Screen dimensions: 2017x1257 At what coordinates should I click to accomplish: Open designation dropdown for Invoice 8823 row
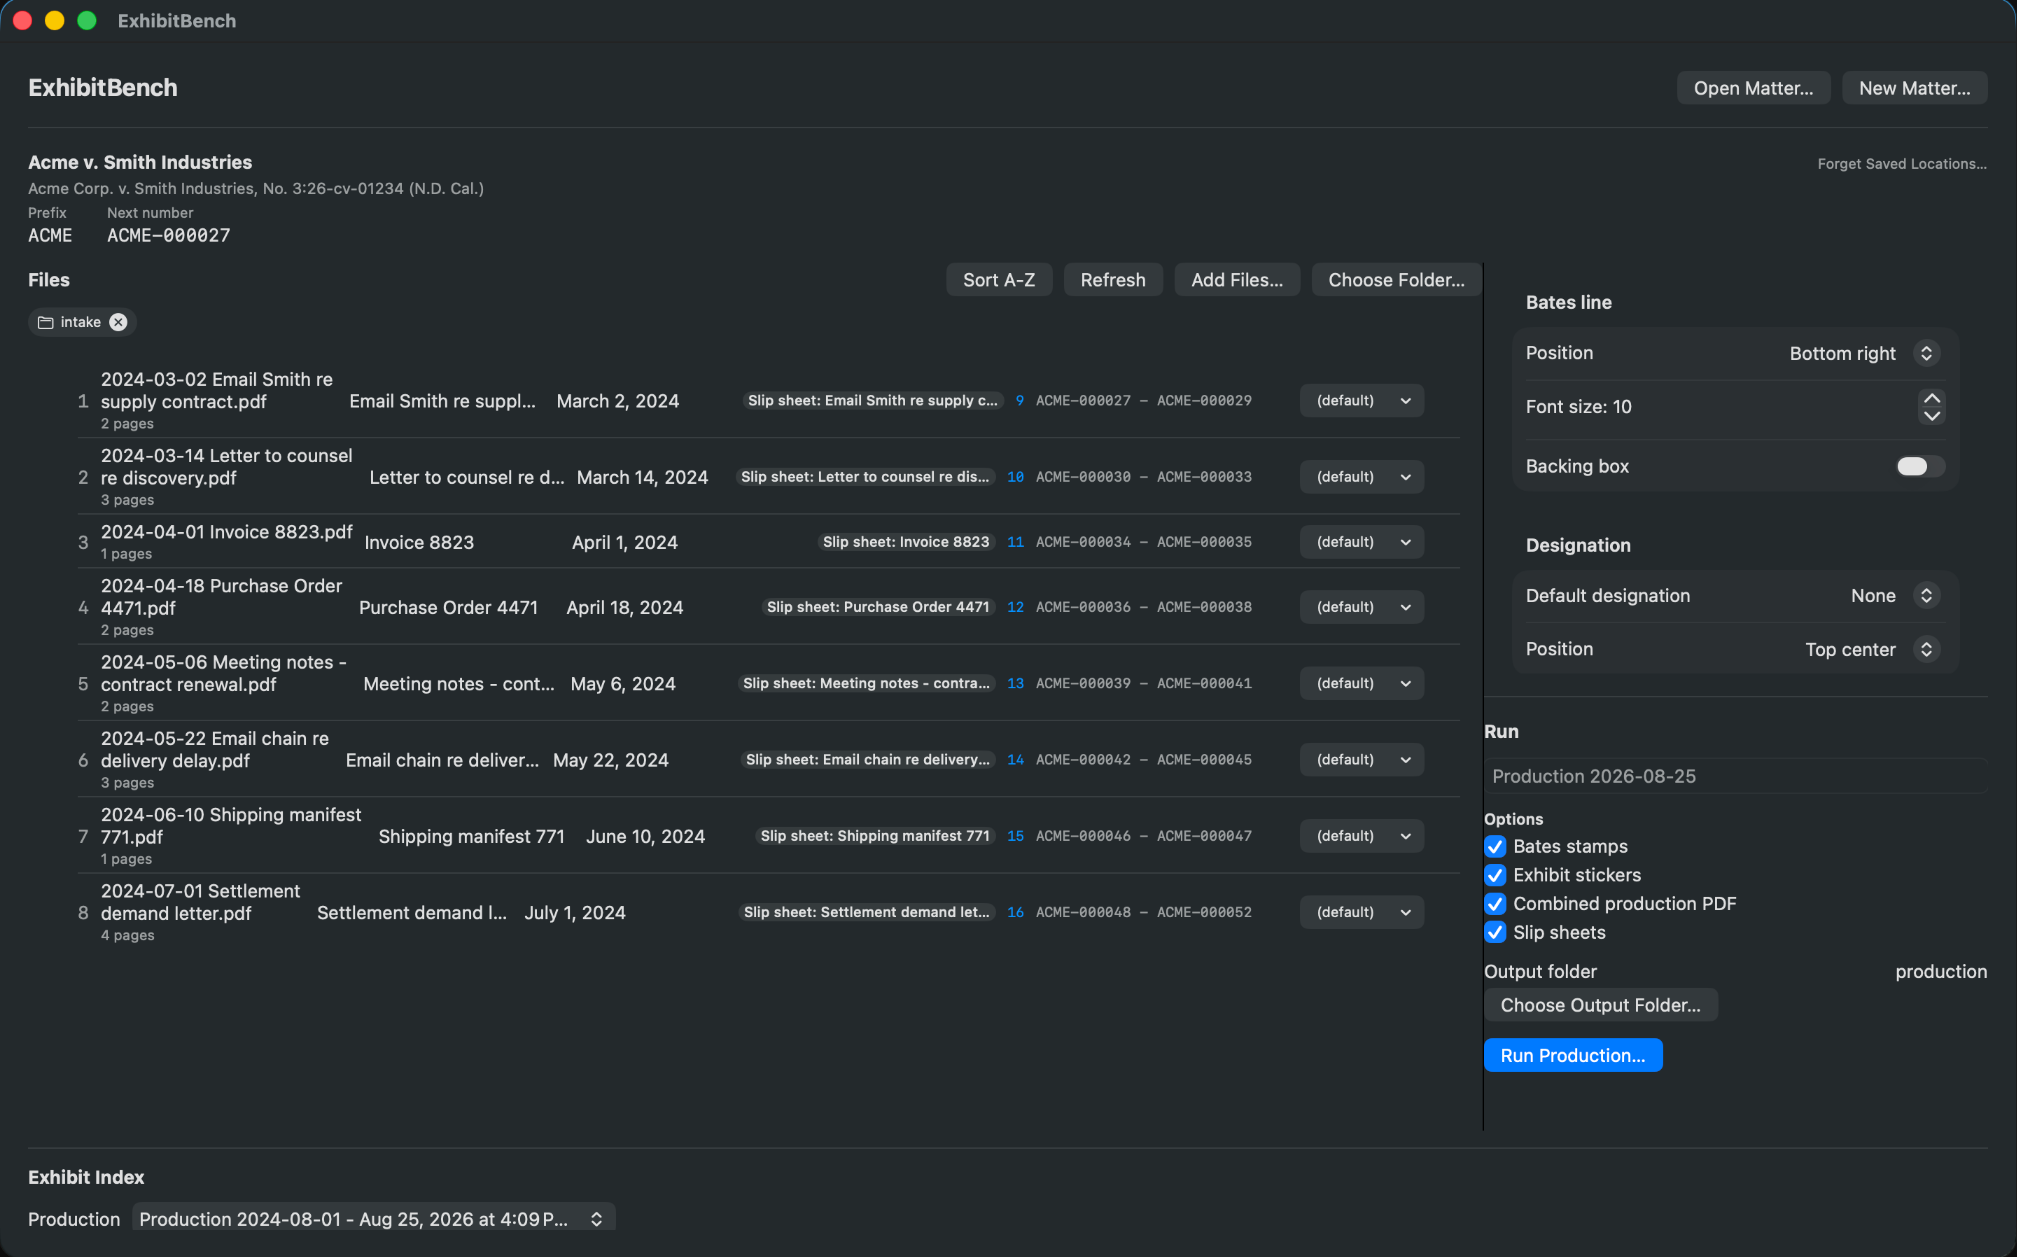click(x=1361, y=542)
